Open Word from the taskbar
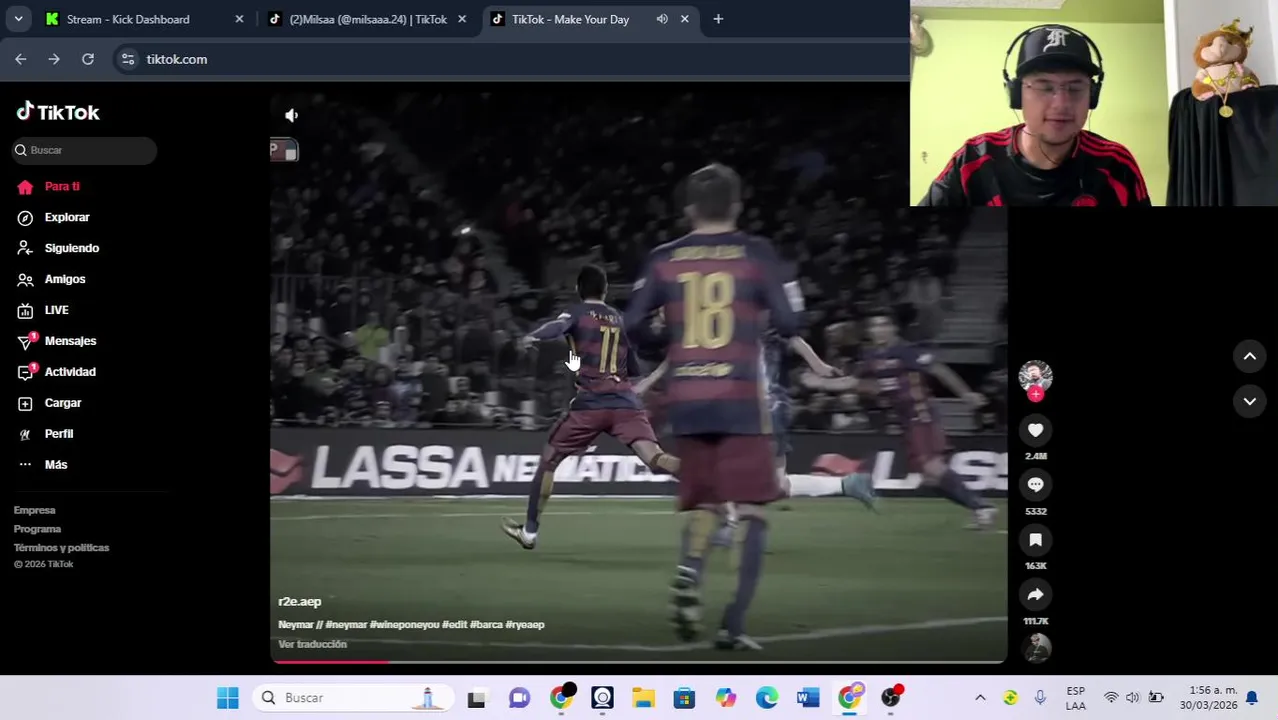This screenshot has width=1278, height=720. 808,698
